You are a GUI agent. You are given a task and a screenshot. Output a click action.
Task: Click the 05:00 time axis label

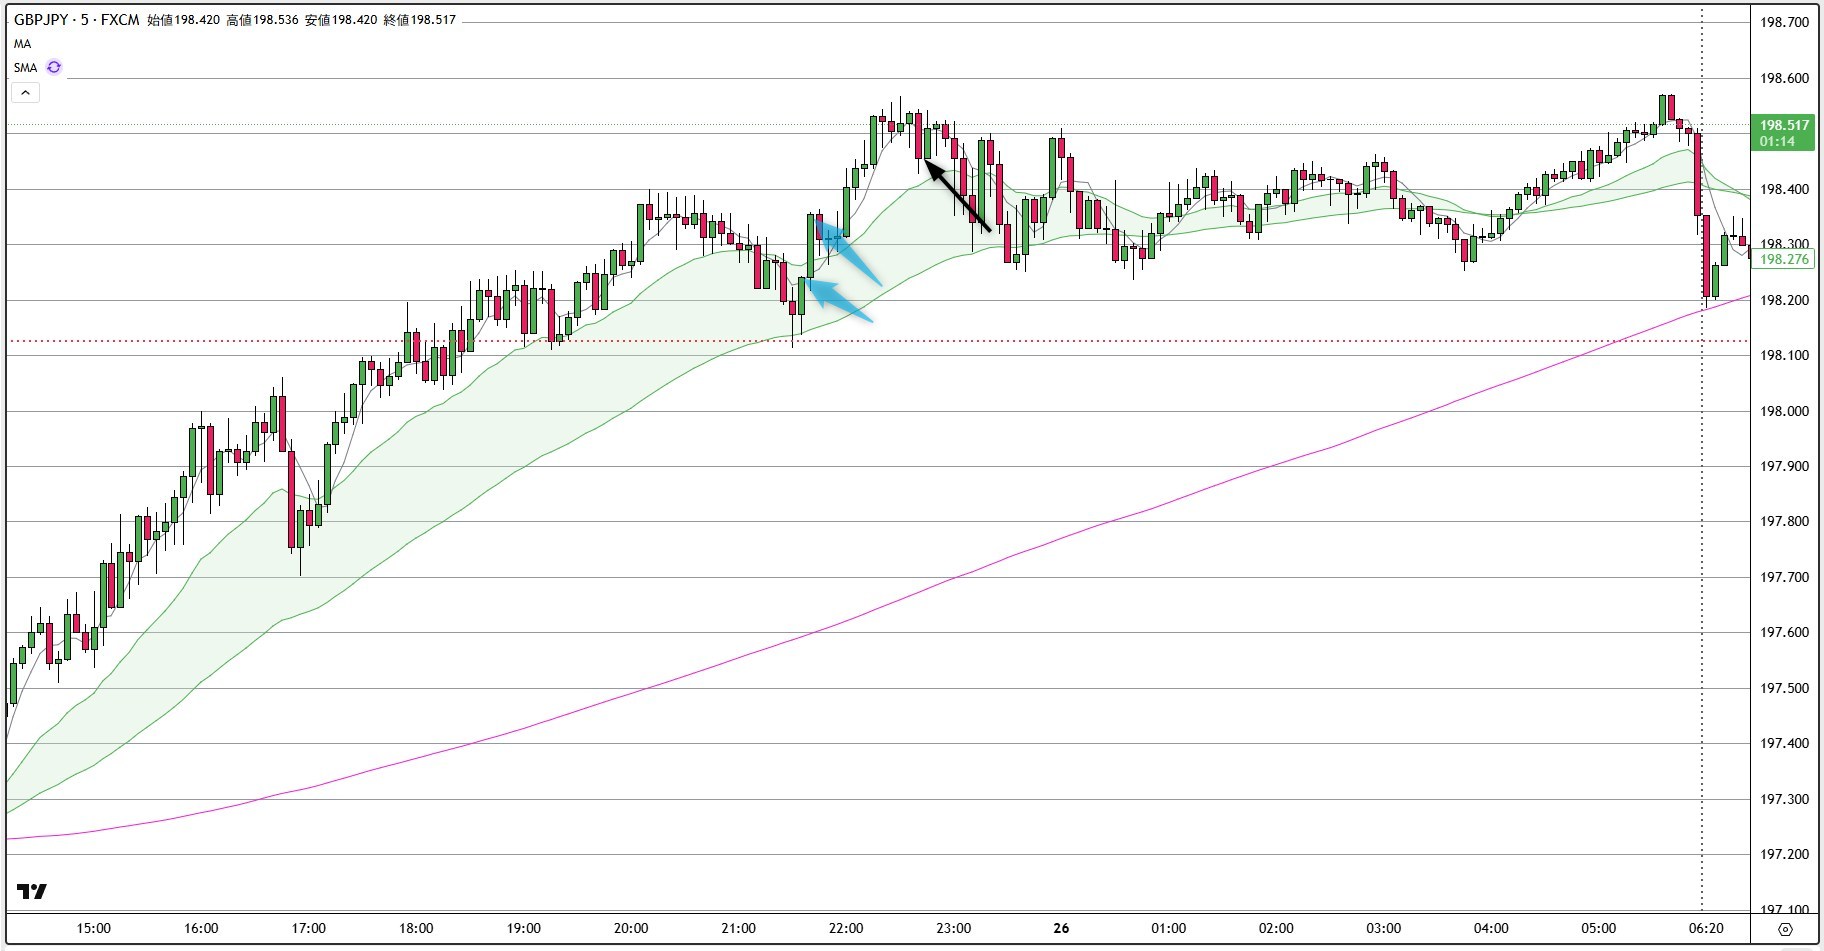point(1599,928)
